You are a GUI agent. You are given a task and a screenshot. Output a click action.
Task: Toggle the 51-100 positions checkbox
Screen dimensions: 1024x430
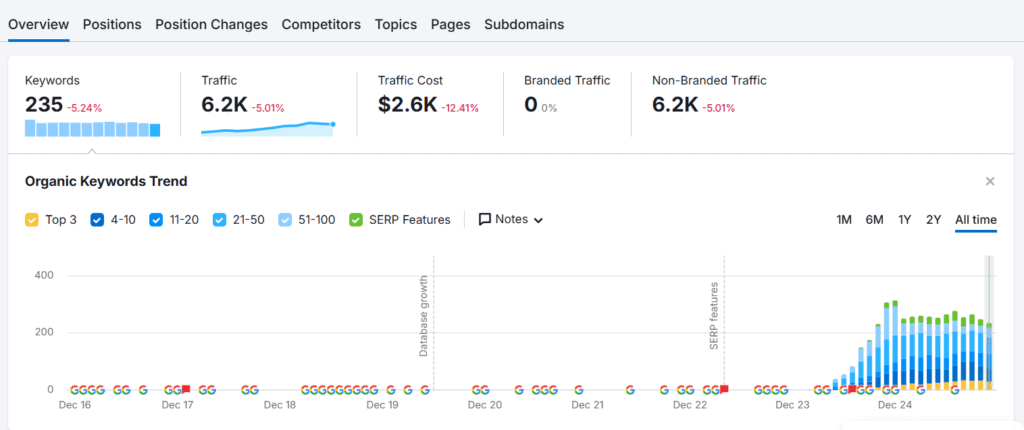[x=286, y=220]
